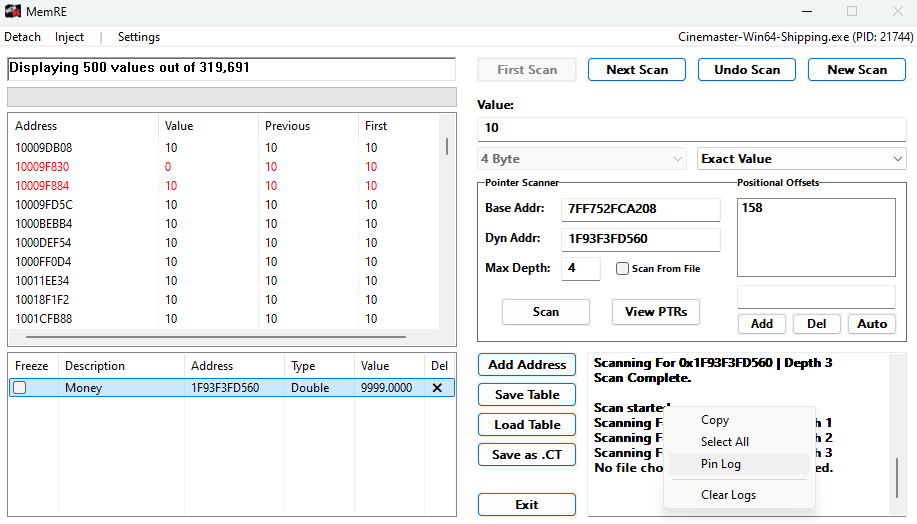The width and height of the screenshot is (917, 524).
Task: Click the Save as .CT button
Action: click(527, 455)
